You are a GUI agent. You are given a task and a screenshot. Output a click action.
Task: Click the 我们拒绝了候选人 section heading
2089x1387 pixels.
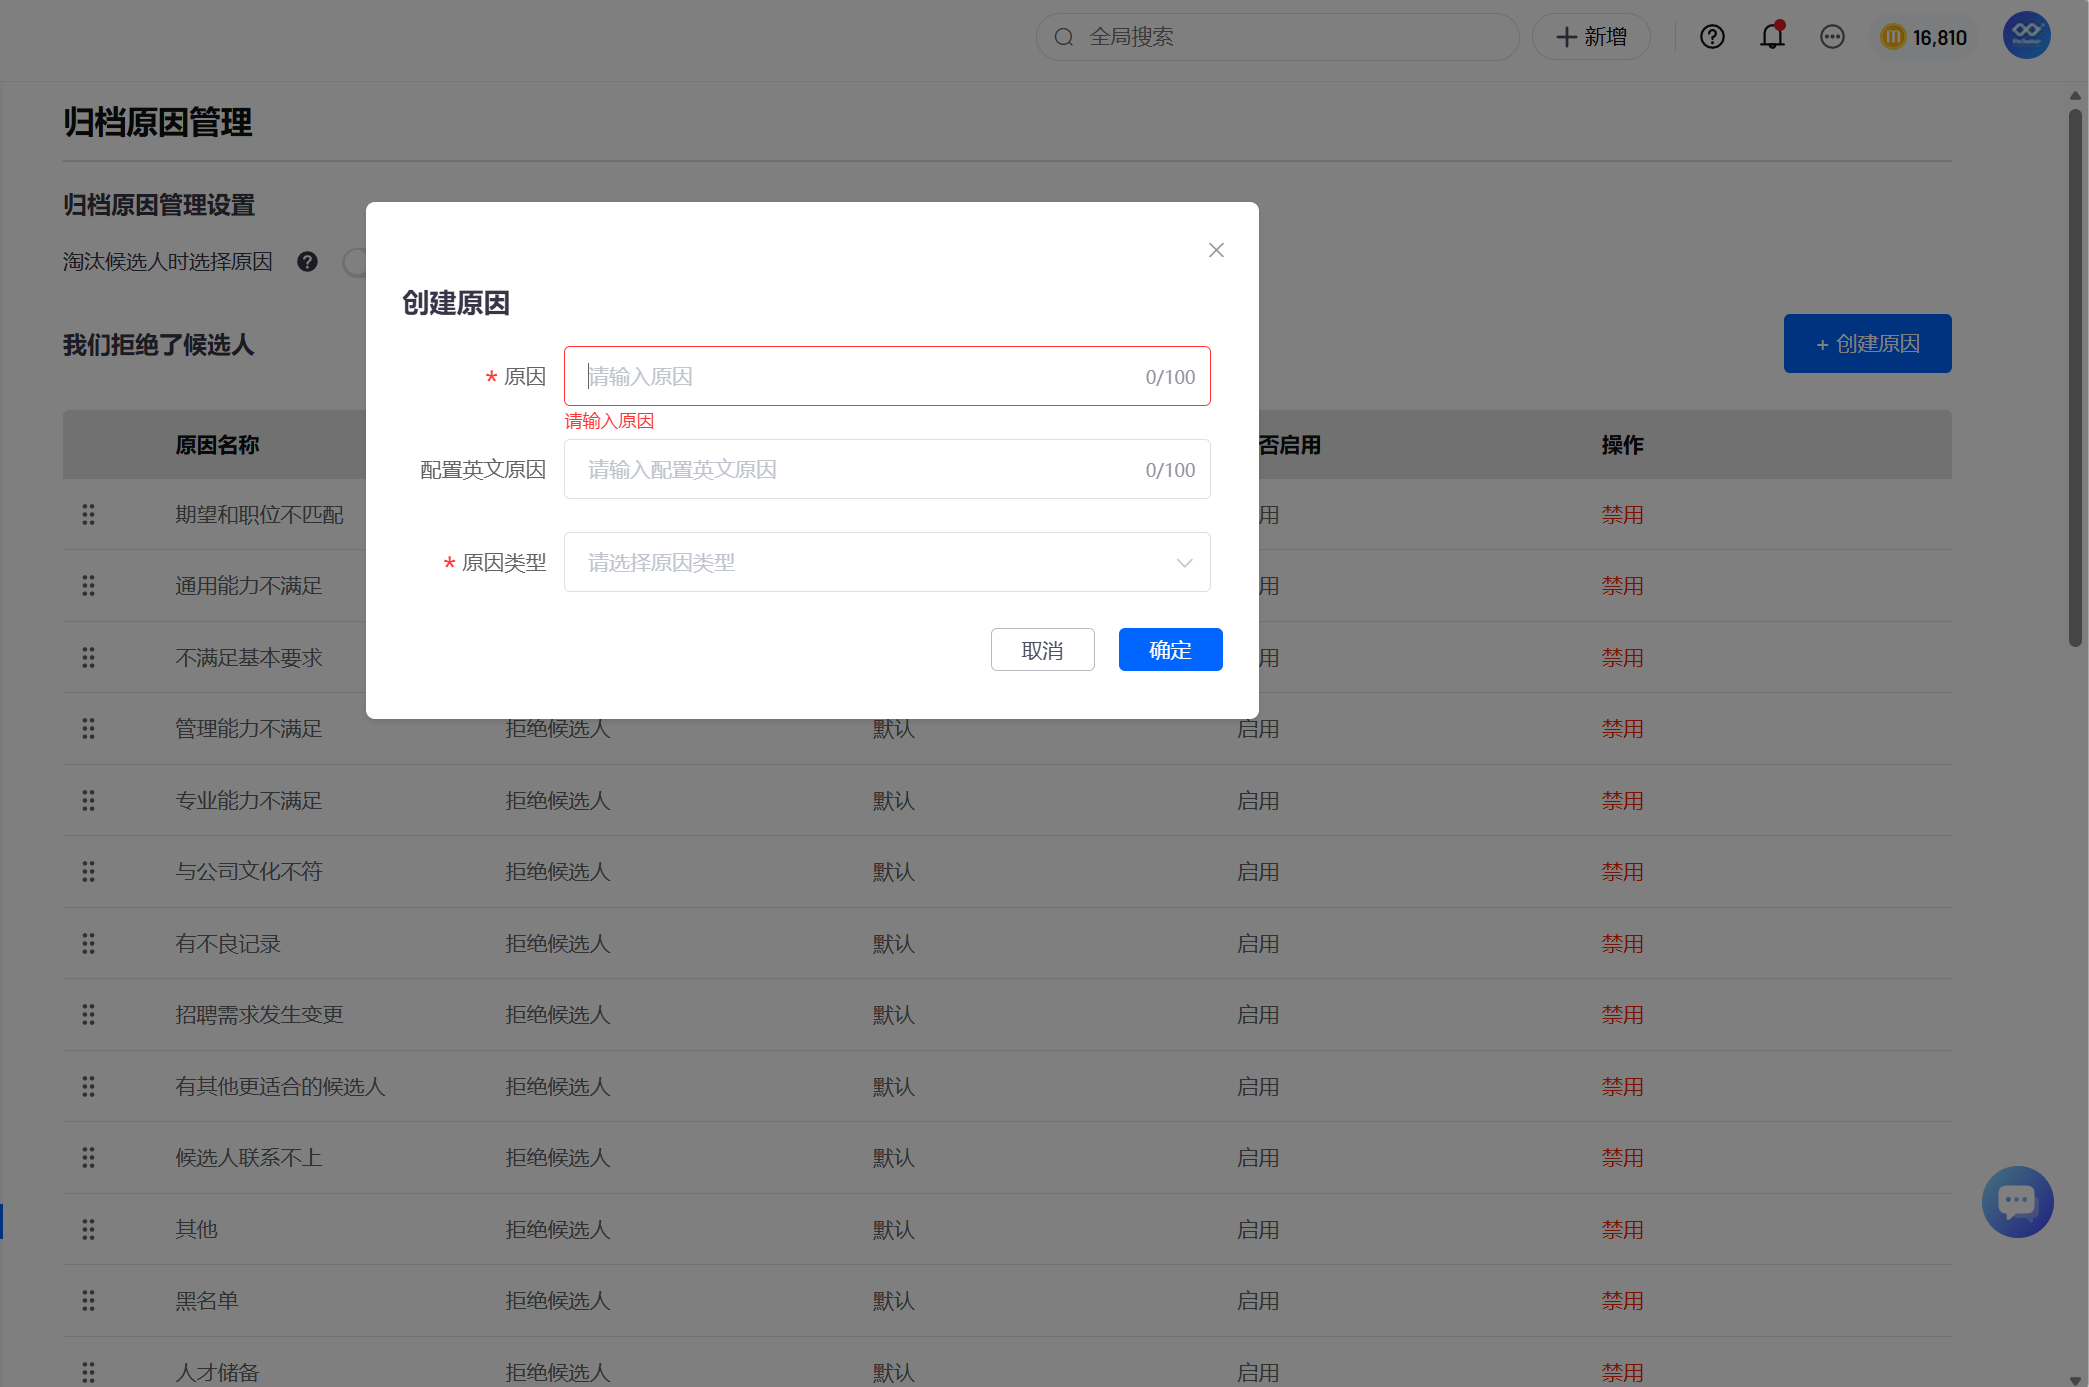[158, 344]
